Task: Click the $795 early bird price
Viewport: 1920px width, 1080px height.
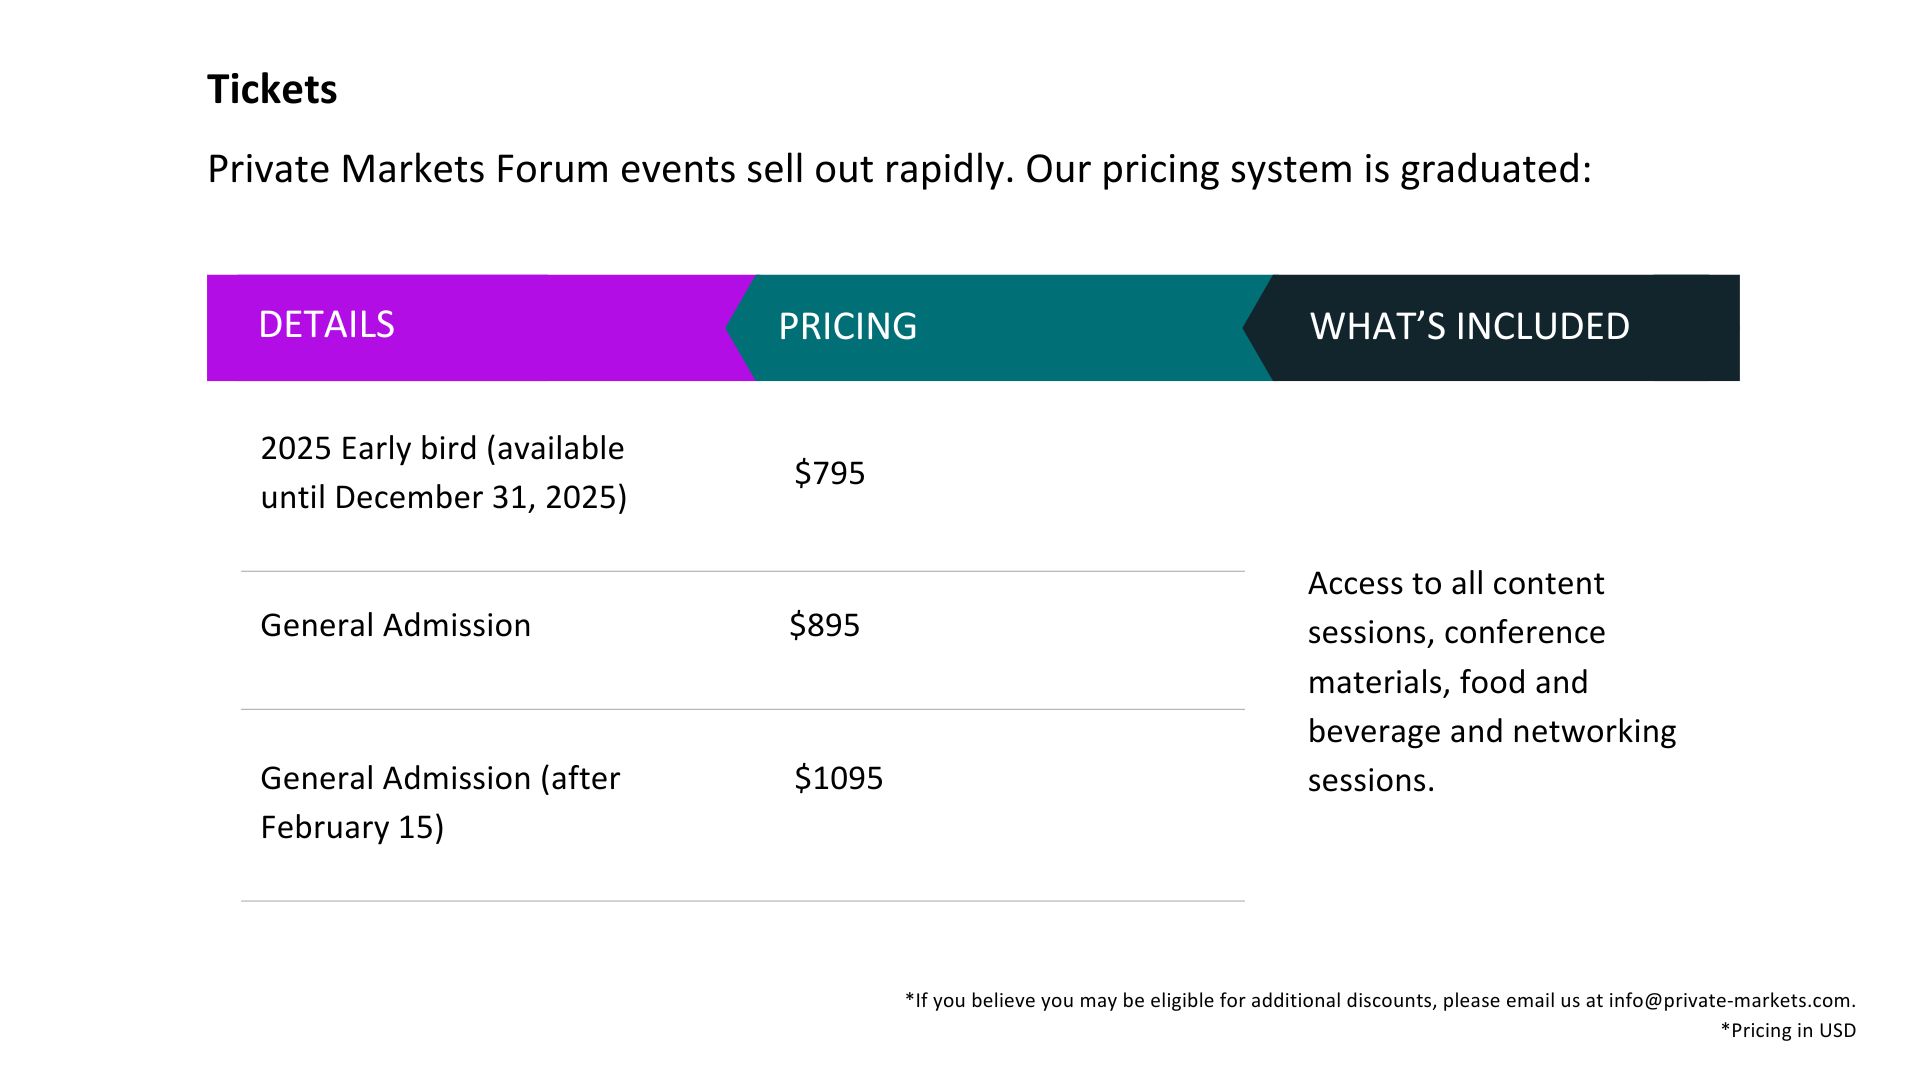Action: click(829, 473)
